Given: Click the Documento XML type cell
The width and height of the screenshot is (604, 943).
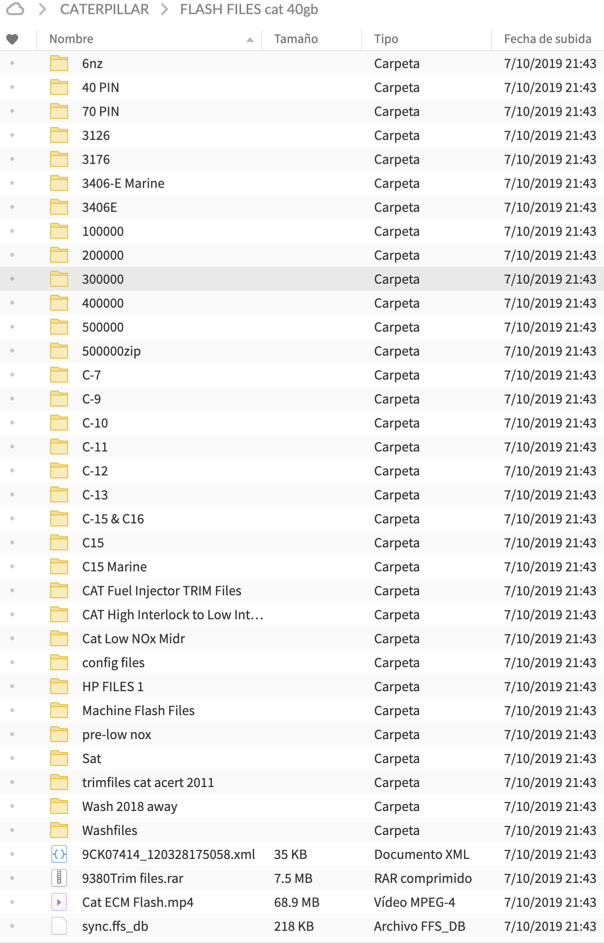Looking at the screenshot, I should [422, 855].
